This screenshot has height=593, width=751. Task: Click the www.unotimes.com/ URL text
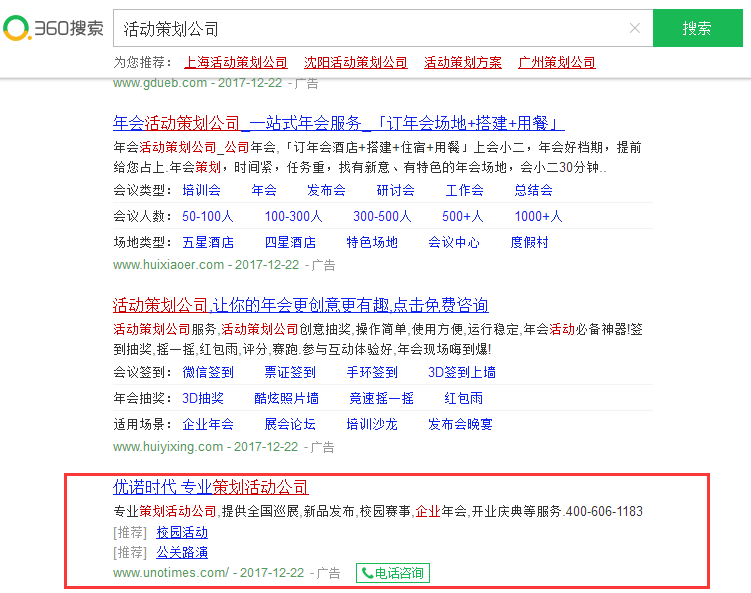tap(171, 572)
